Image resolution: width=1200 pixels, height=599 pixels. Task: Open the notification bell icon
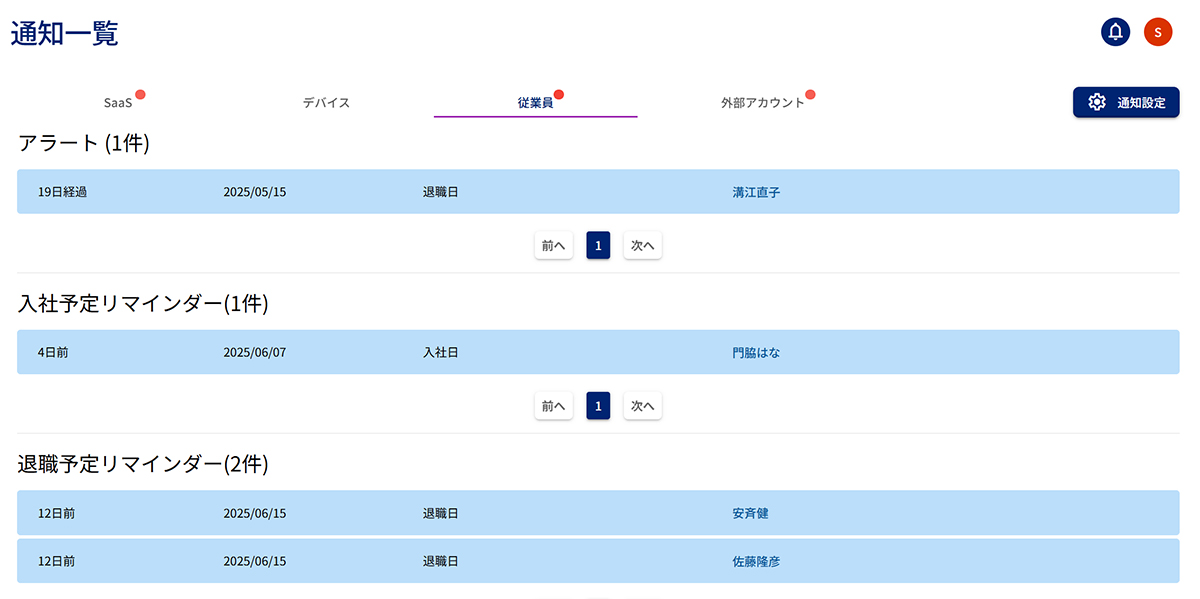[1115, 32]
